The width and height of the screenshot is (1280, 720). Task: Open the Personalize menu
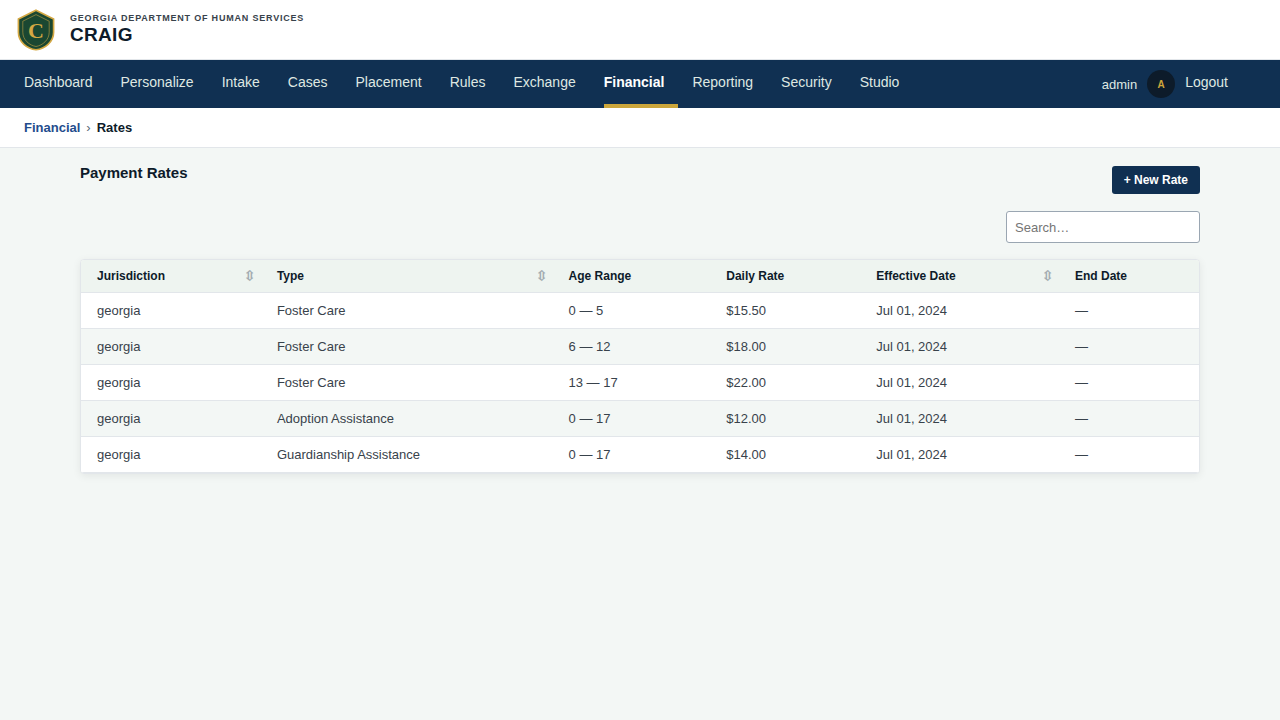tap(157, 82)
